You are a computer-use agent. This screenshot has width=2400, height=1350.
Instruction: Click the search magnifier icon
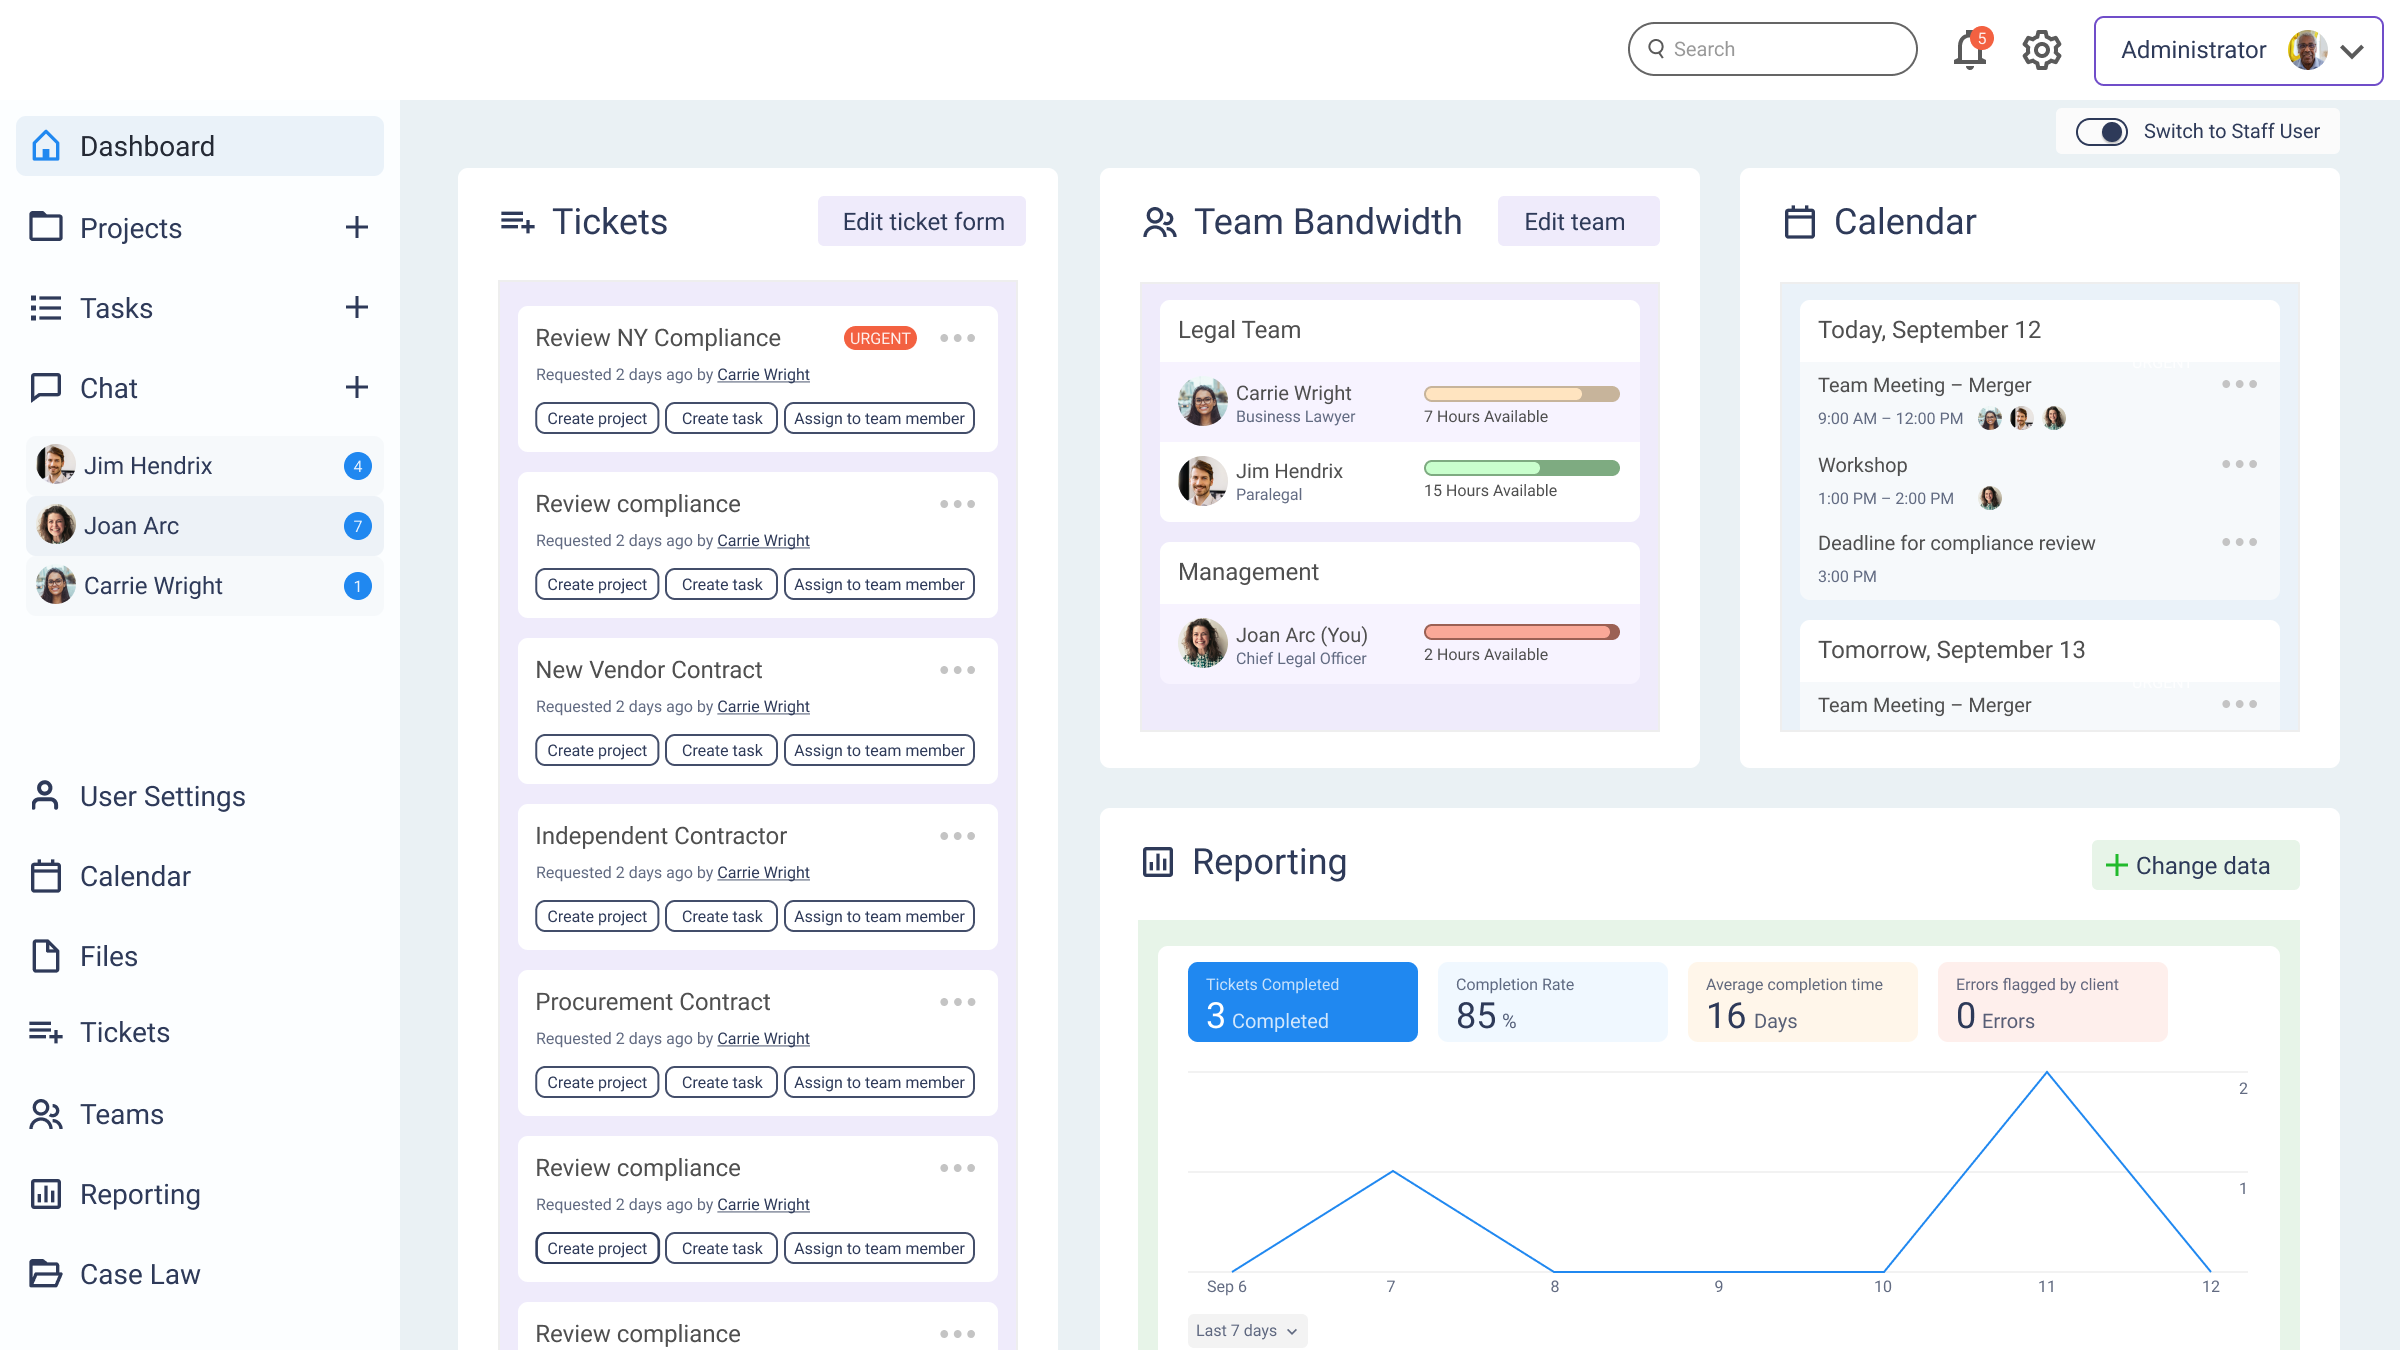(1657, 48)
